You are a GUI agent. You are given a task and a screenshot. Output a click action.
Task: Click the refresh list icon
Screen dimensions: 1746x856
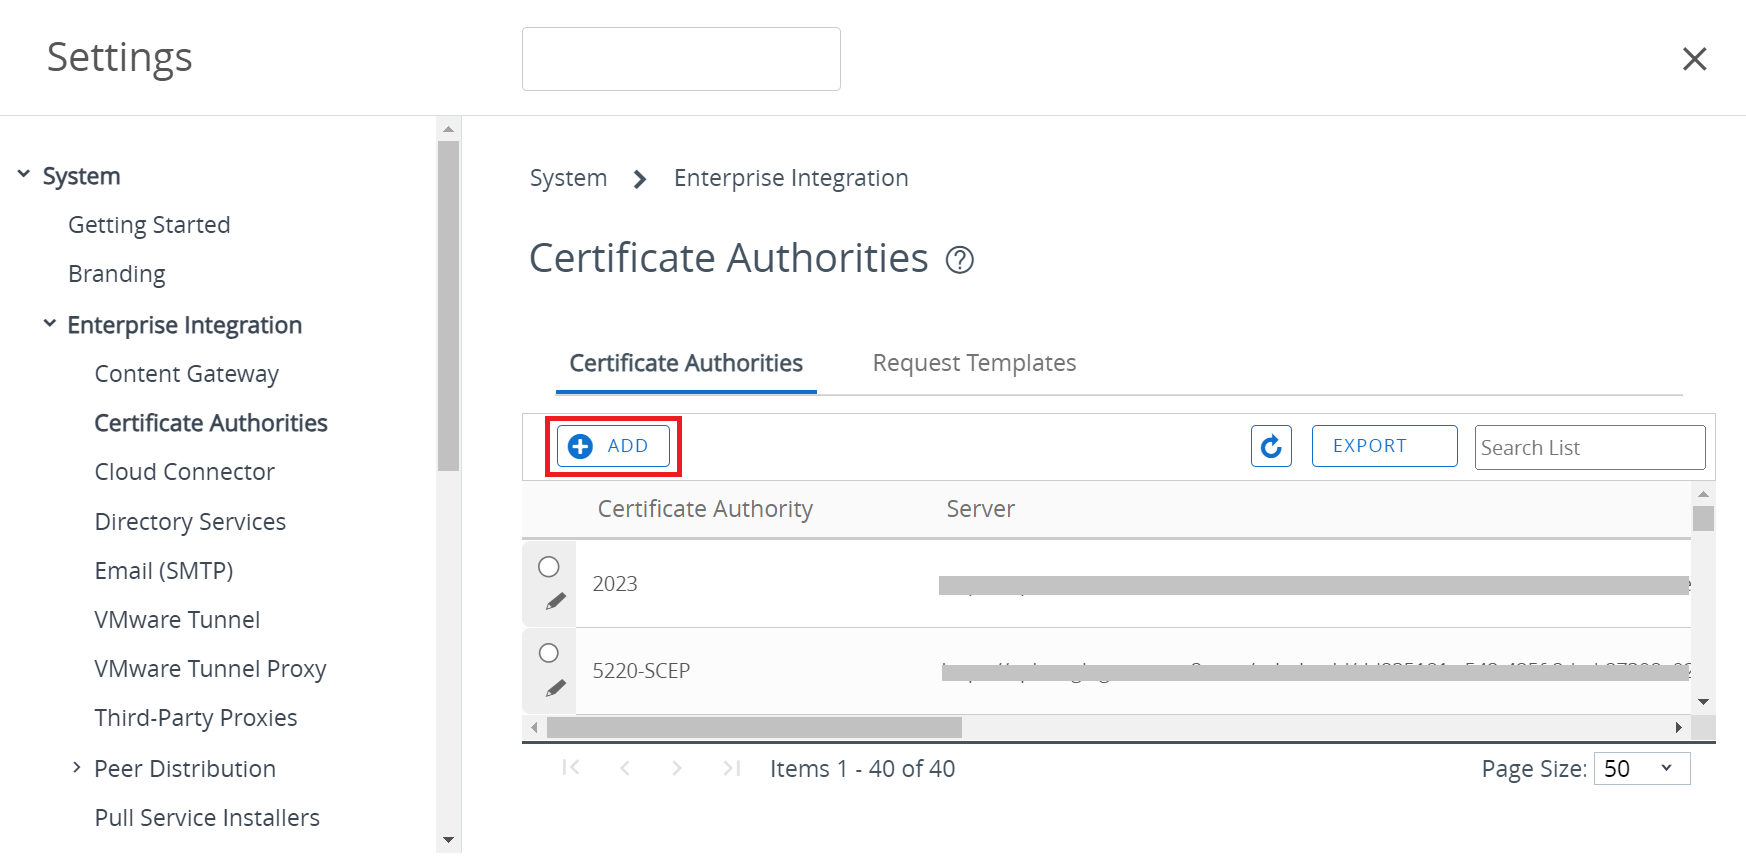1271,446
